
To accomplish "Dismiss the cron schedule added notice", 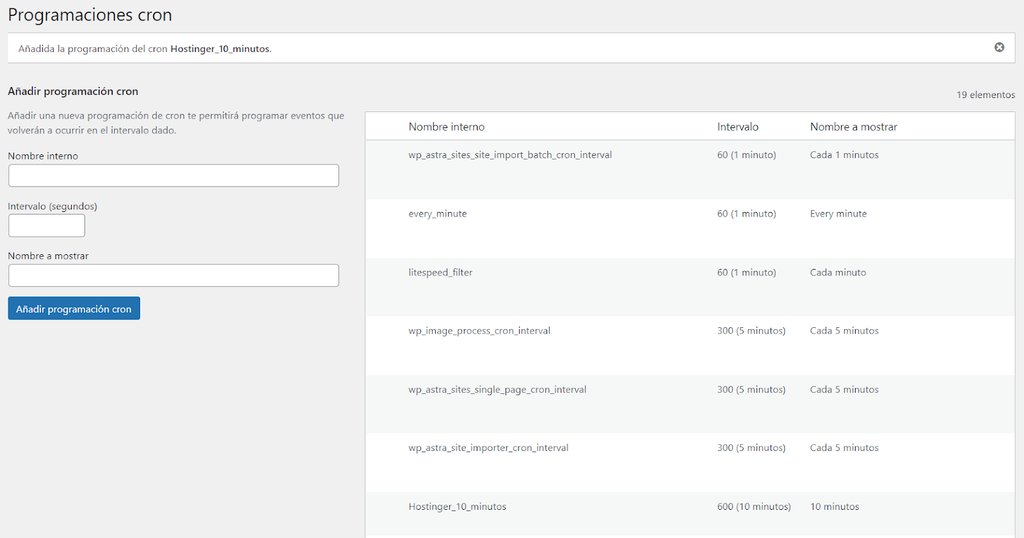I will (999, 47).
